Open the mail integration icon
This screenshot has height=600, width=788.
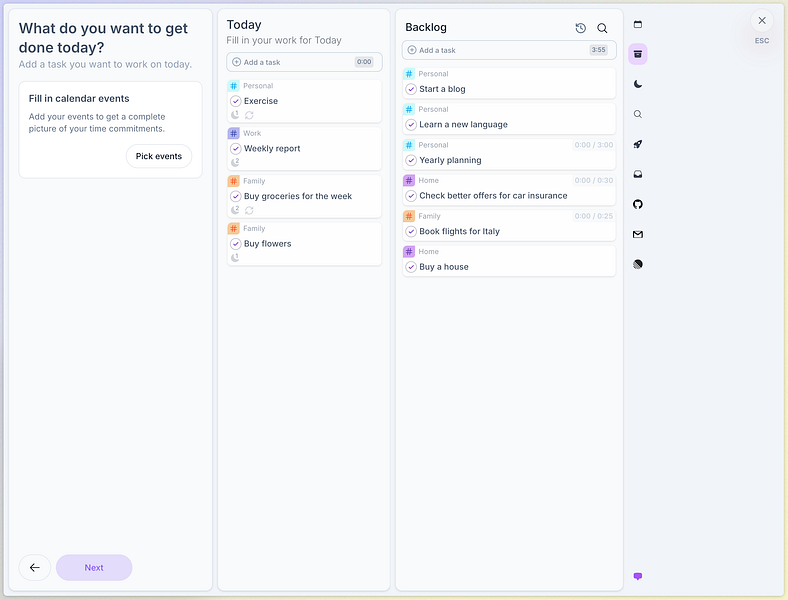(638, 234)
